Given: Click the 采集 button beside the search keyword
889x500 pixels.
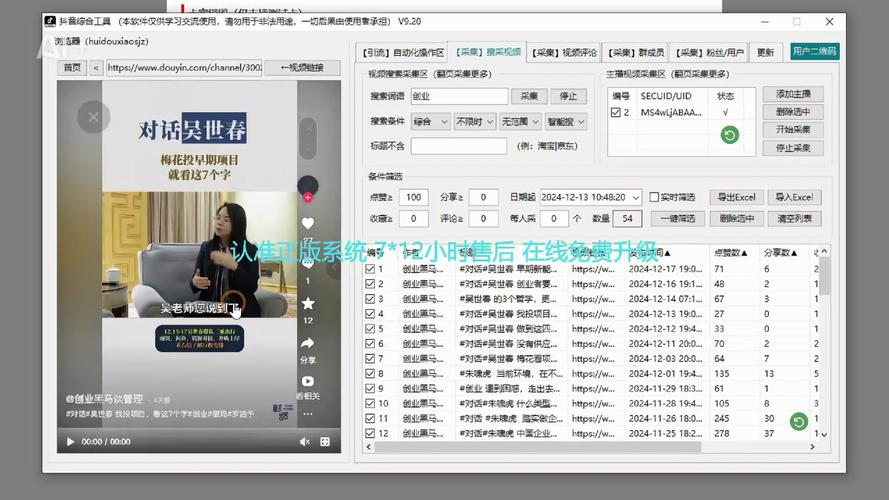Looking at the screenshot, I should click(x=529, y=96).
